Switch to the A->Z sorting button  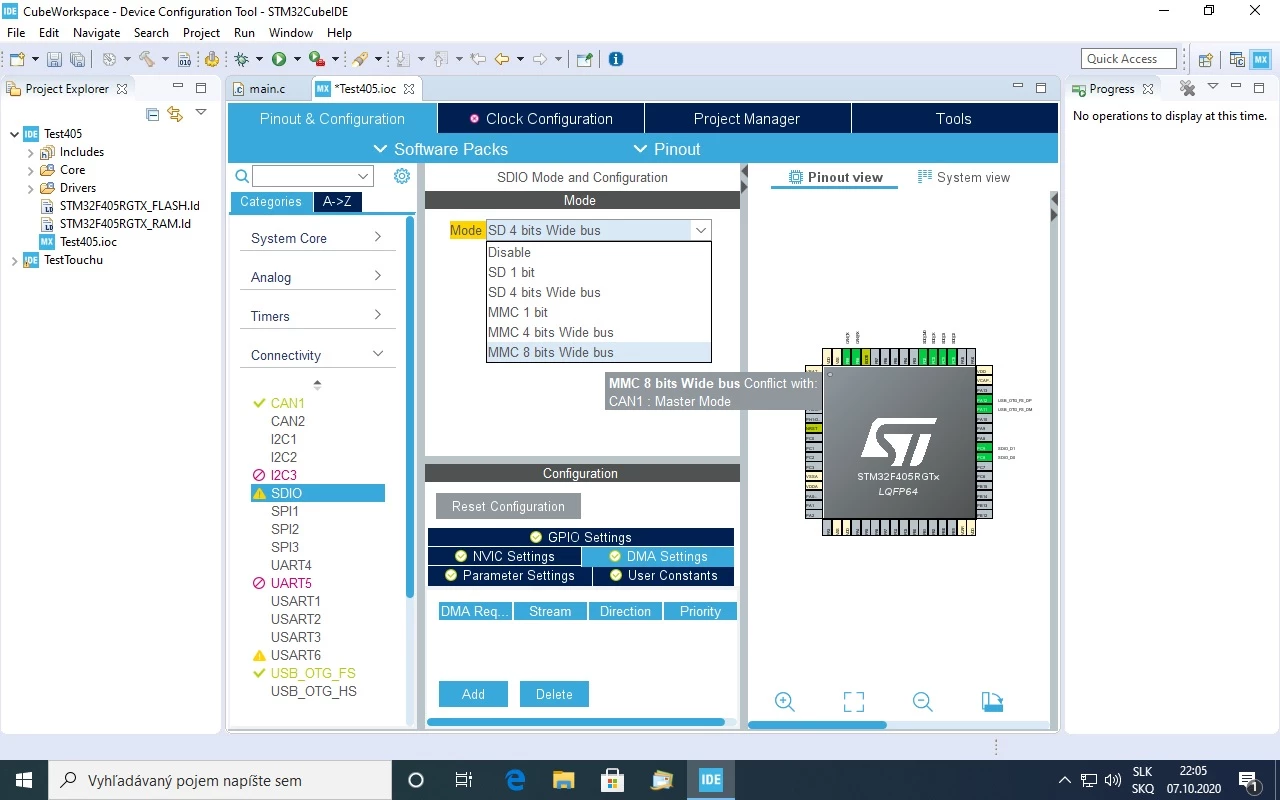(338, 202)
